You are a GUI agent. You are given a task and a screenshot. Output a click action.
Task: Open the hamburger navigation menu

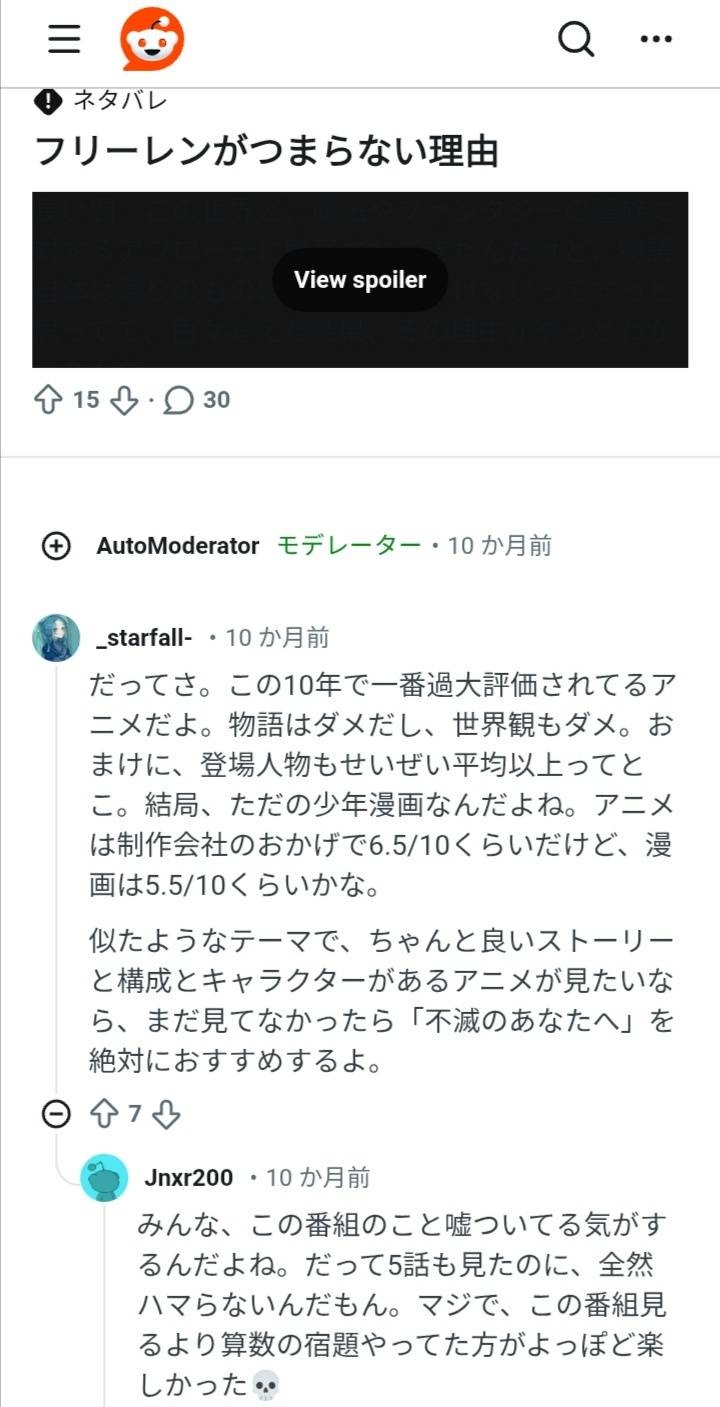coord(64,39)
